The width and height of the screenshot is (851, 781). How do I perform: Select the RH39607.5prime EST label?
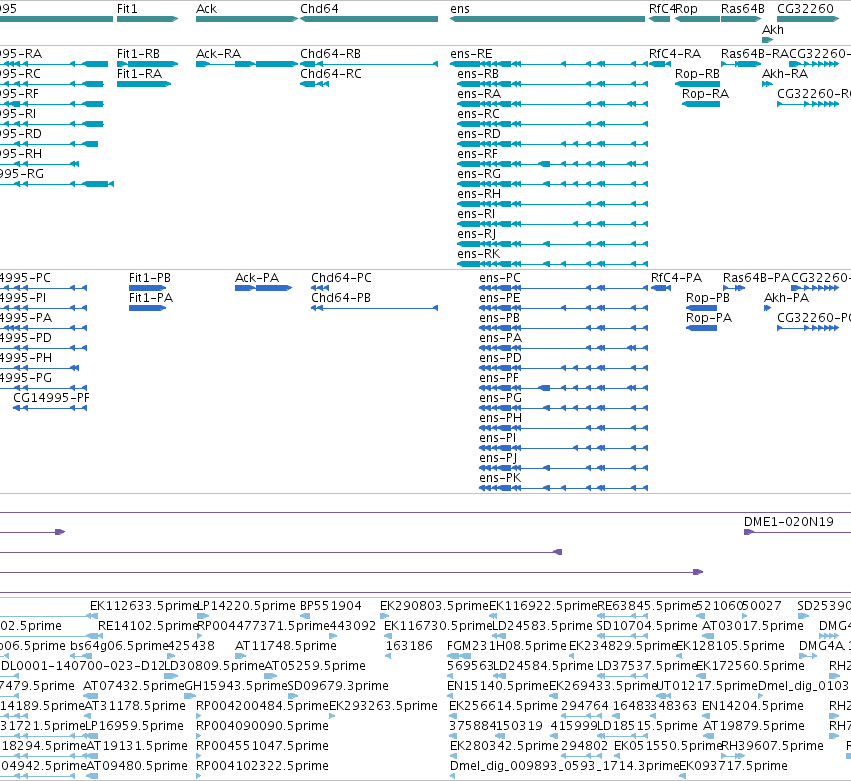pos(772,746)
